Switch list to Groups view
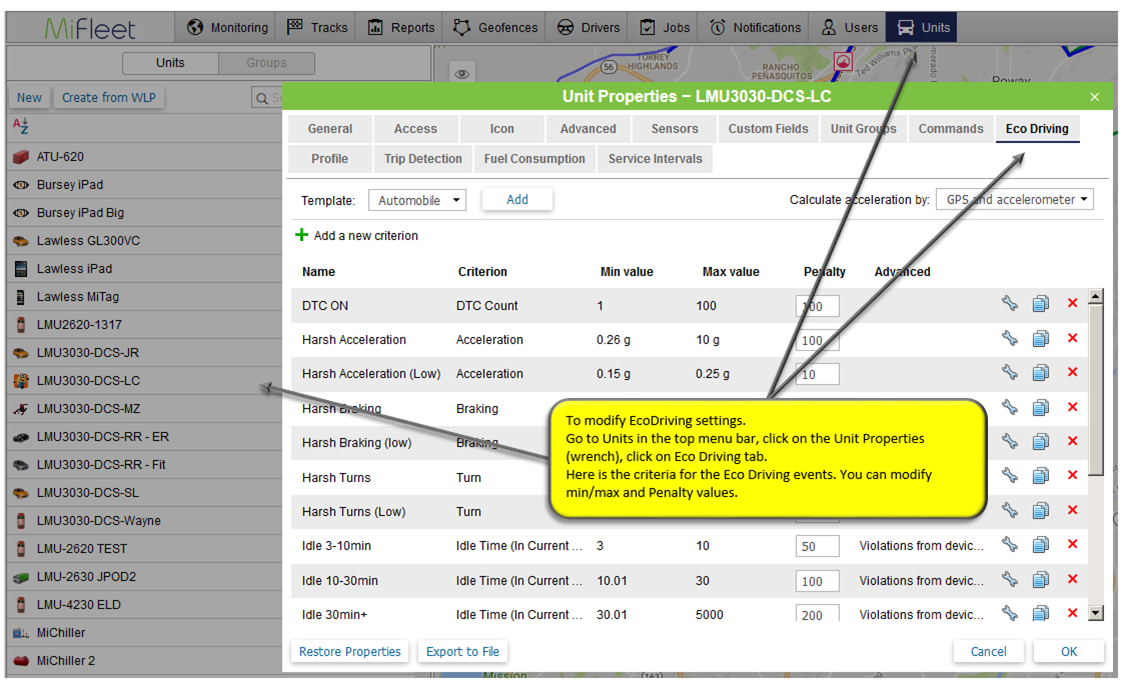This screenshot has height=682, width=1122. [x=266, y=63]
